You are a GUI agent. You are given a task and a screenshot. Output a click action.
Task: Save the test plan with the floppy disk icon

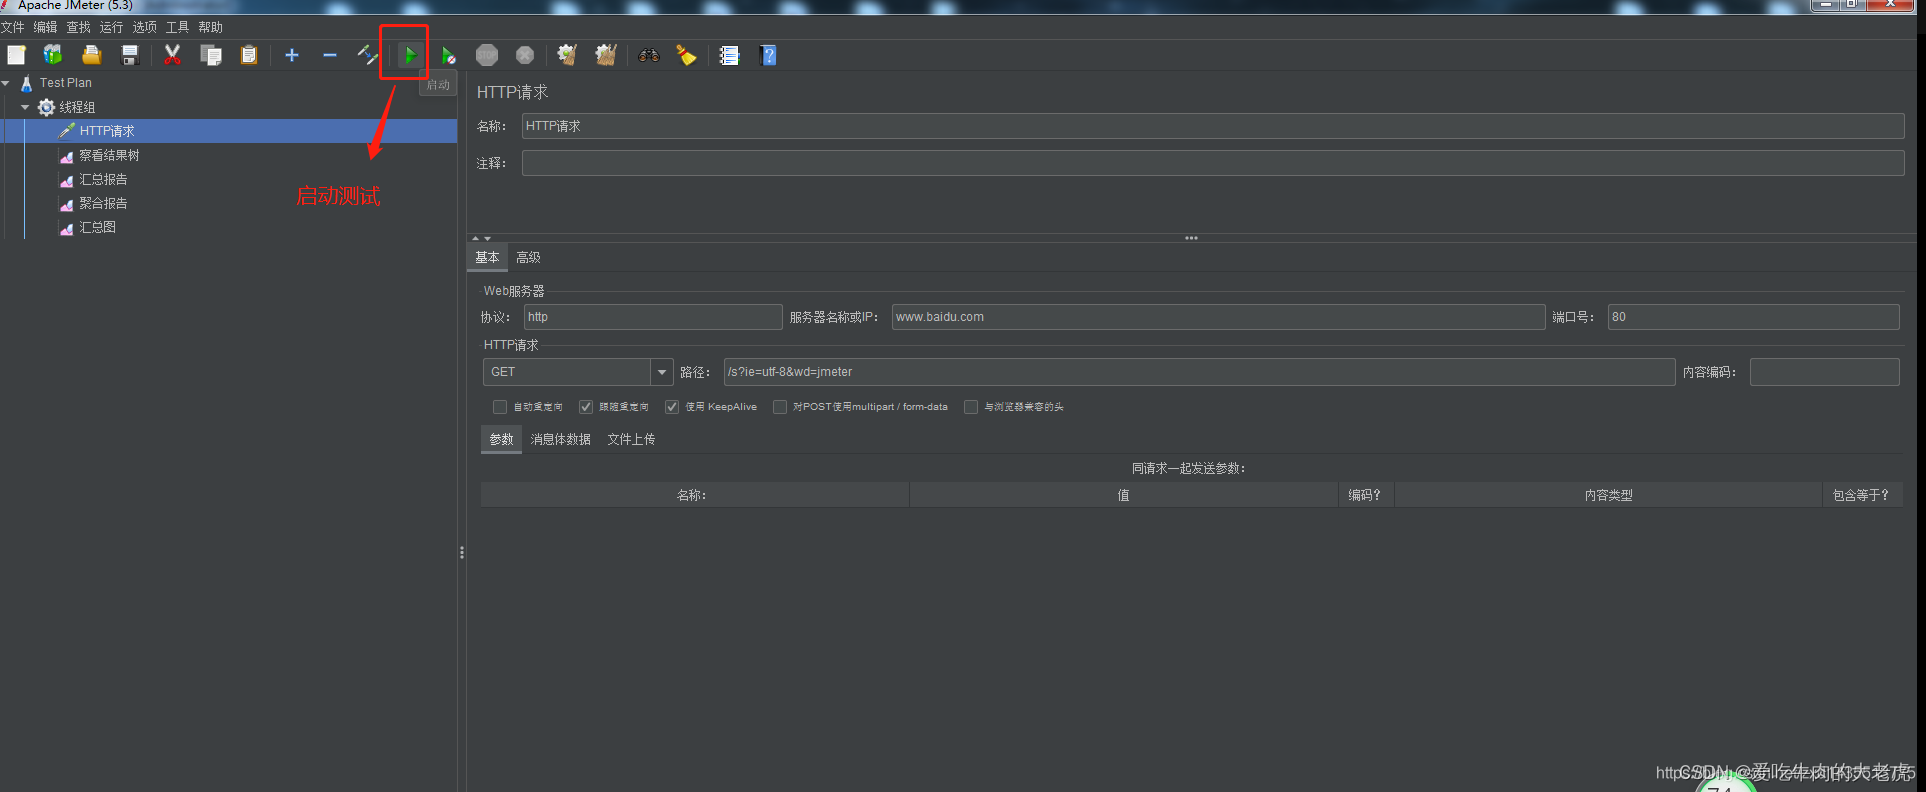click(x=130, y=55)
